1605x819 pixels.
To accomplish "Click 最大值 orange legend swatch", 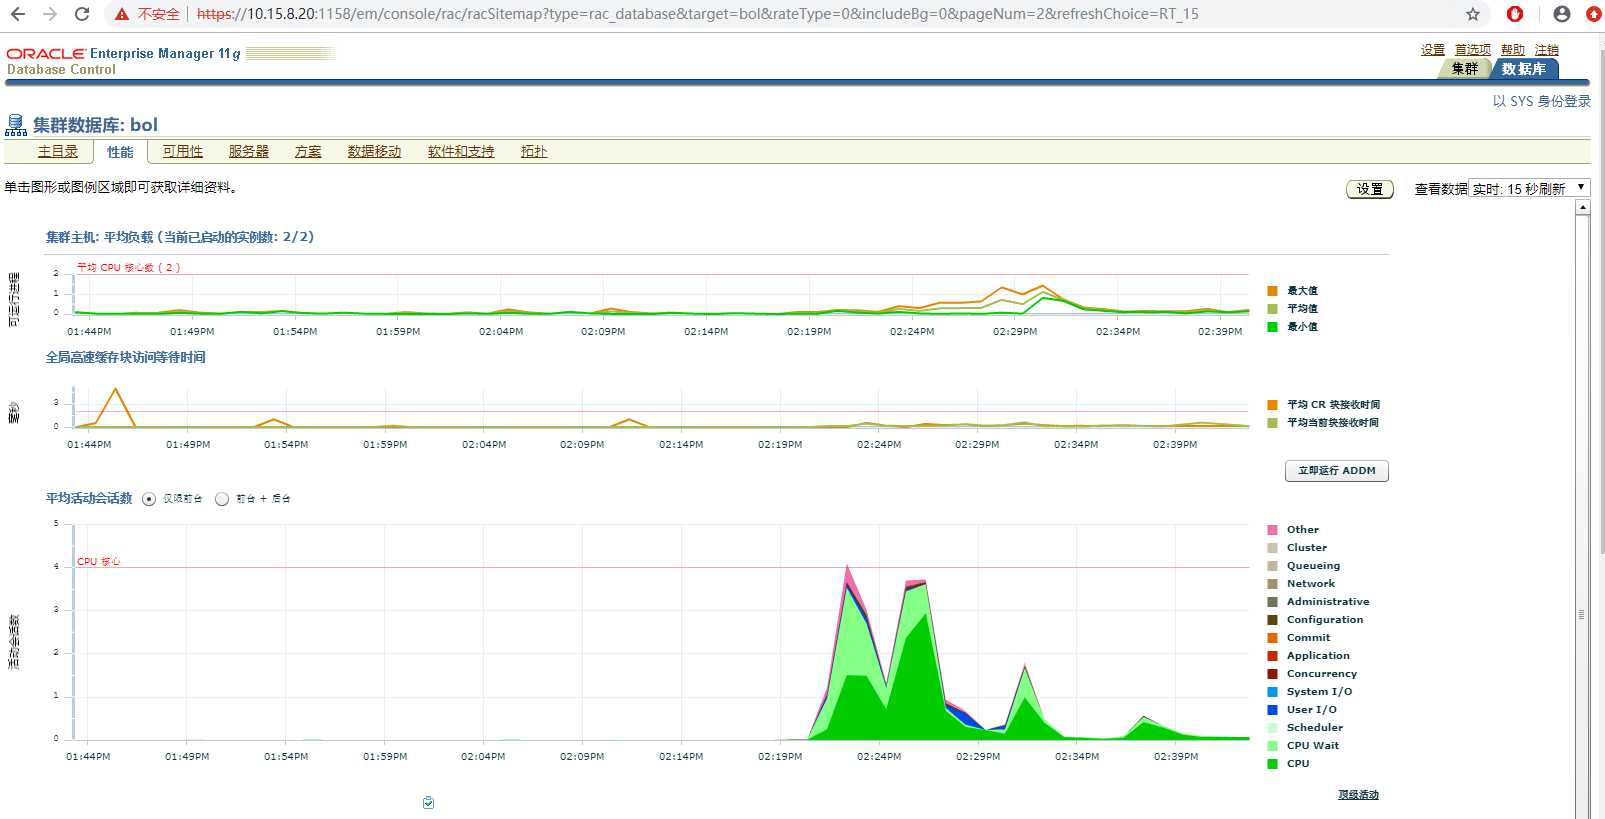I will 1272,291.
